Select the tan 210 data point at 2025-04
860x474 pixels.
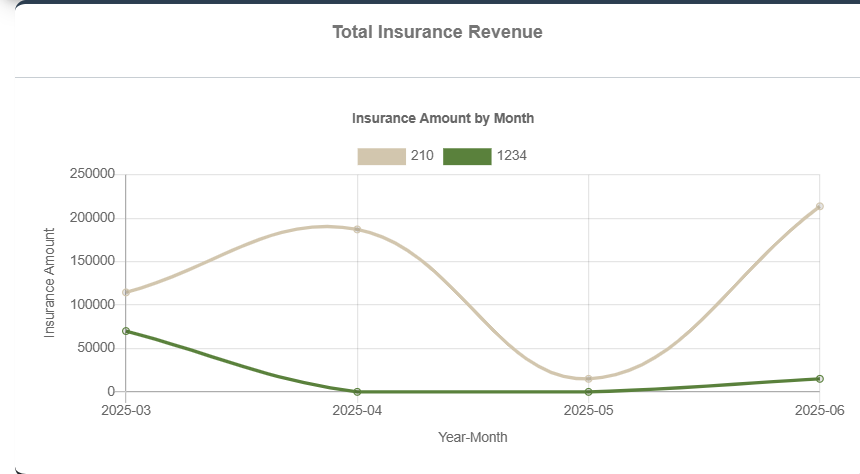coord(357,229)
